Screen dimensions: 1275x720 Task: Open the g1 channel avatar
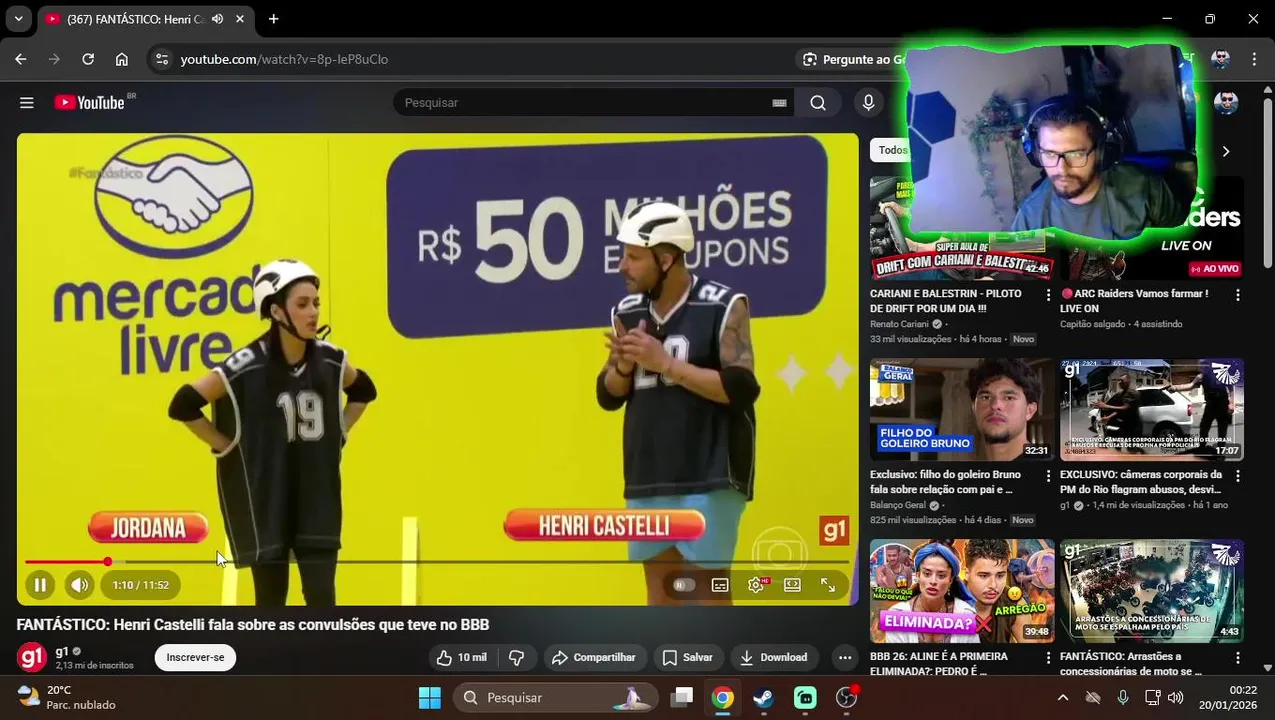point(31,657)
